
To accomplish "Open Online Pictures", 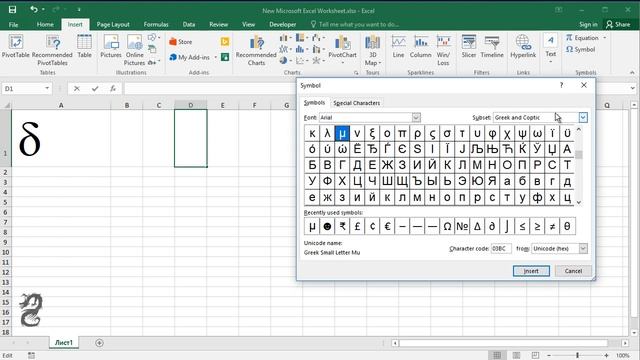I will click(x=134, y=50).
